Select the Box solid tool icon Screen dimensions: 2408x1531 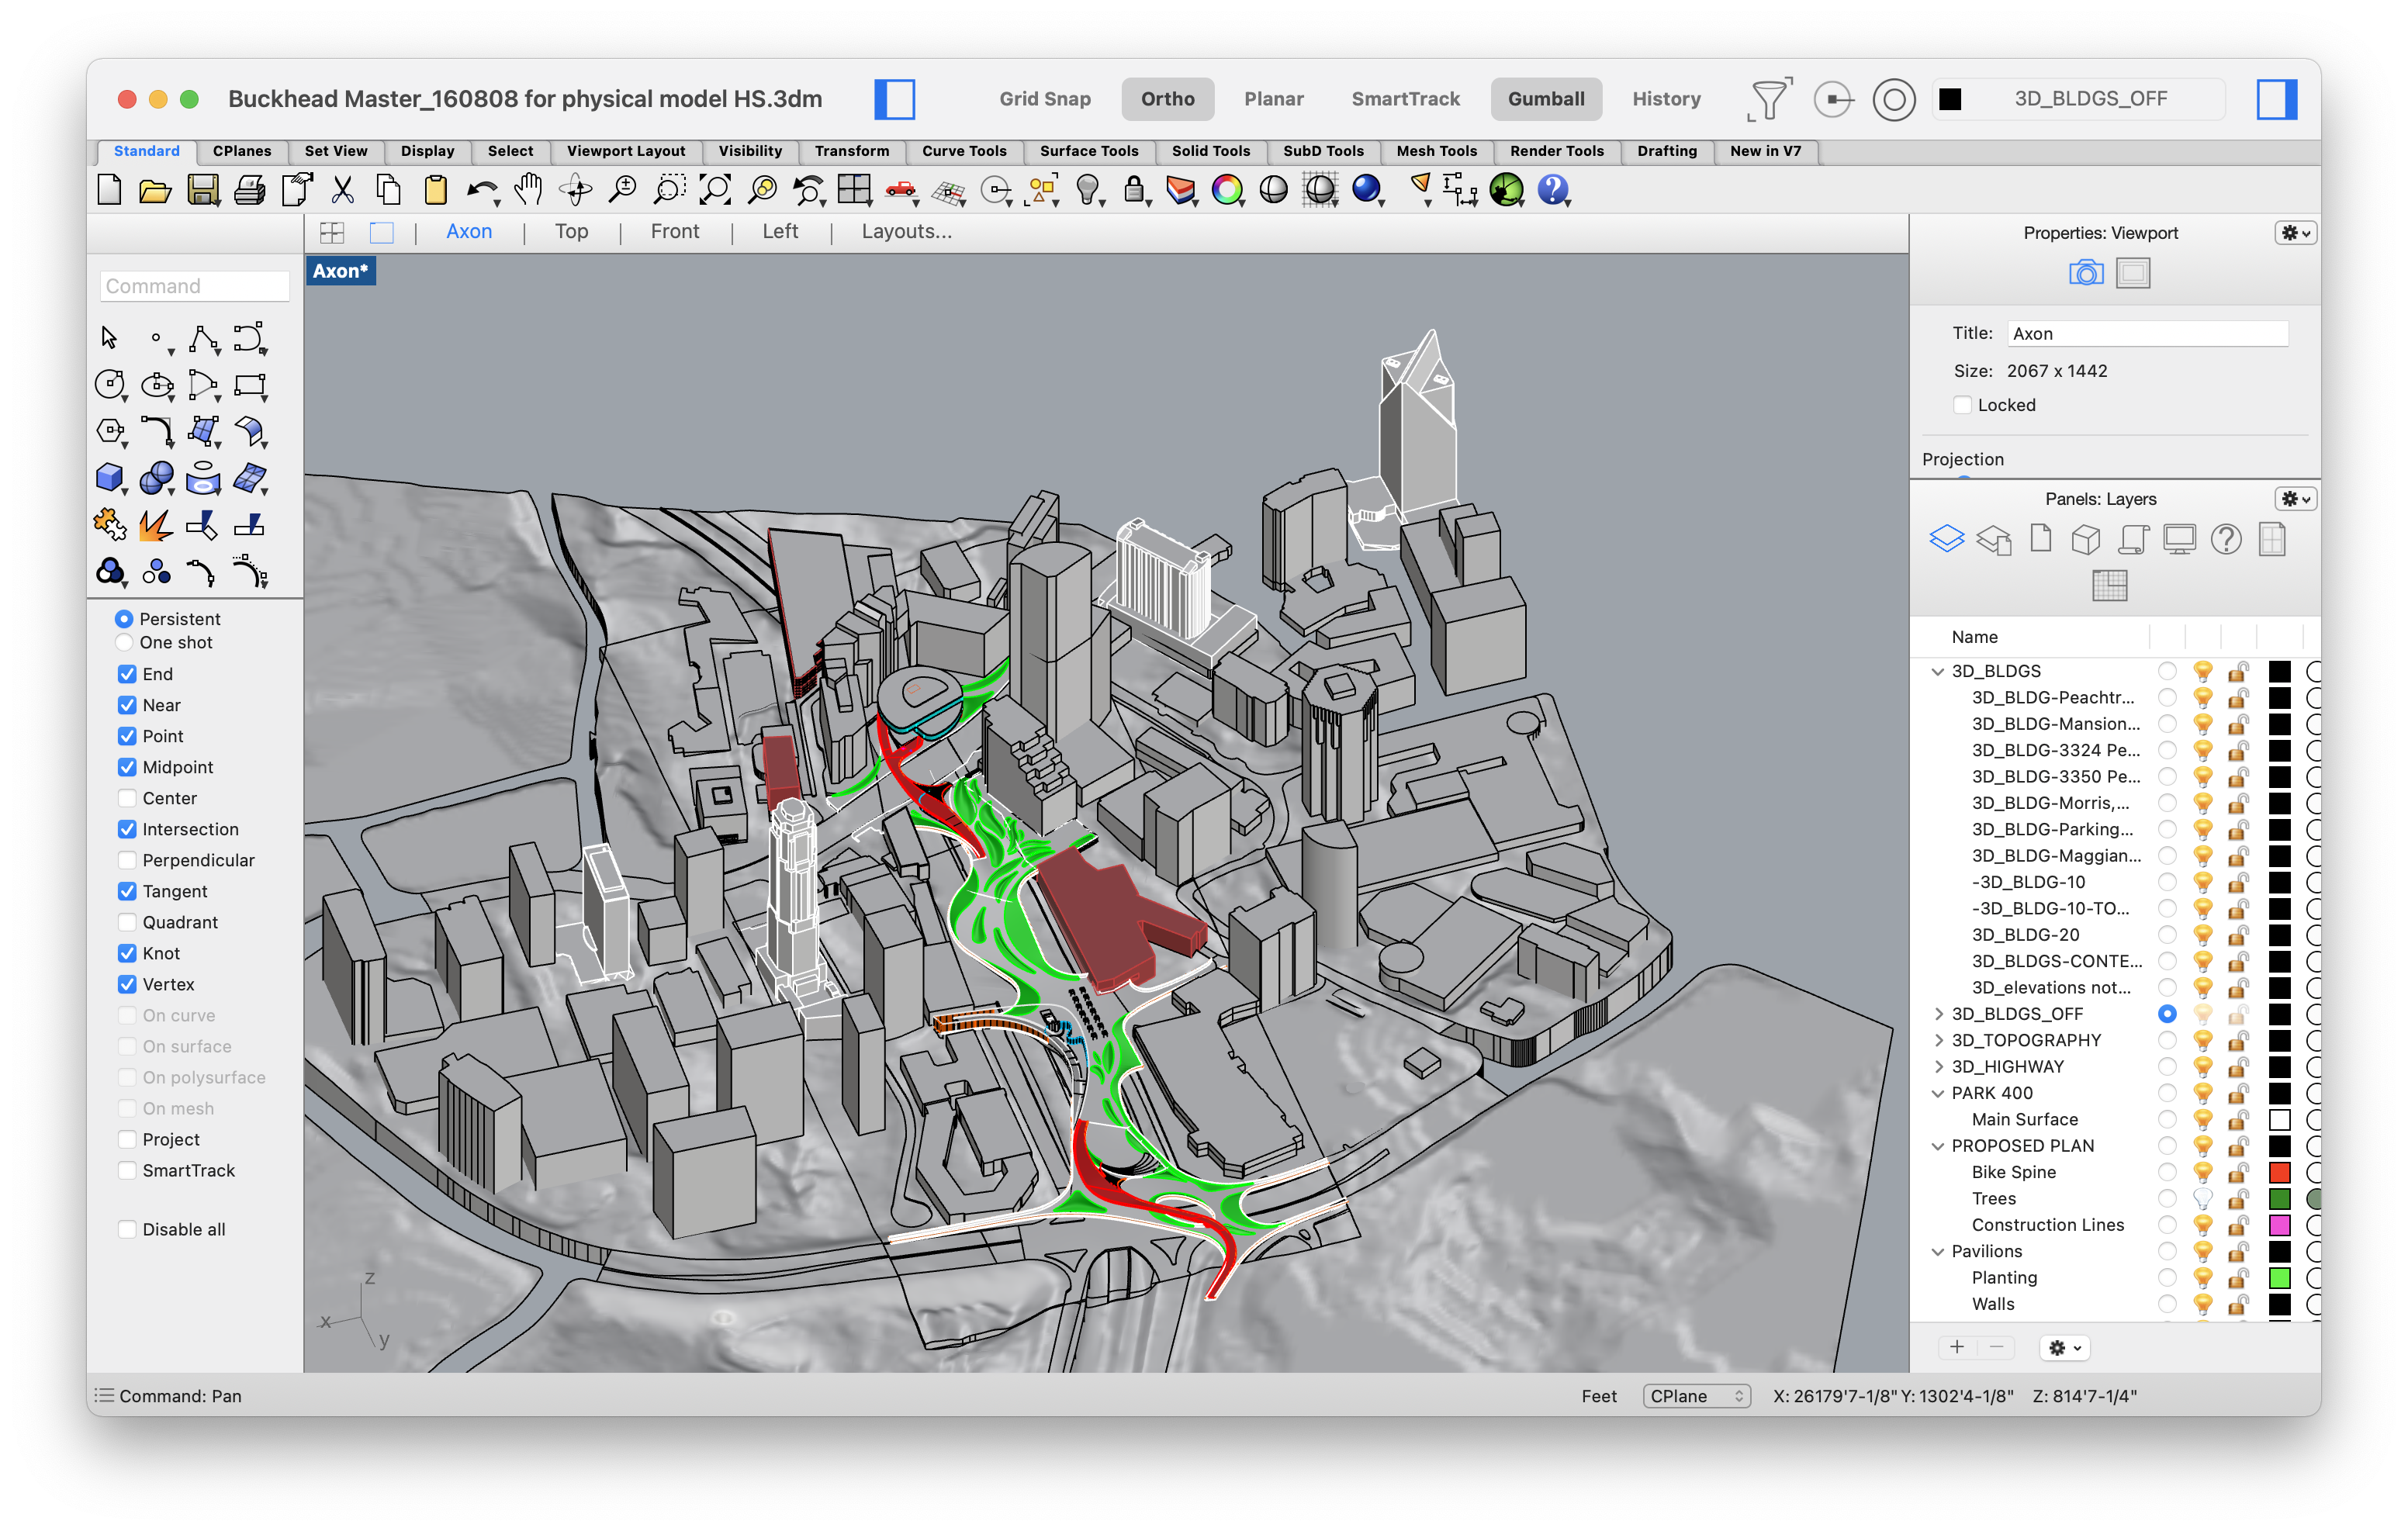point(109,478)
